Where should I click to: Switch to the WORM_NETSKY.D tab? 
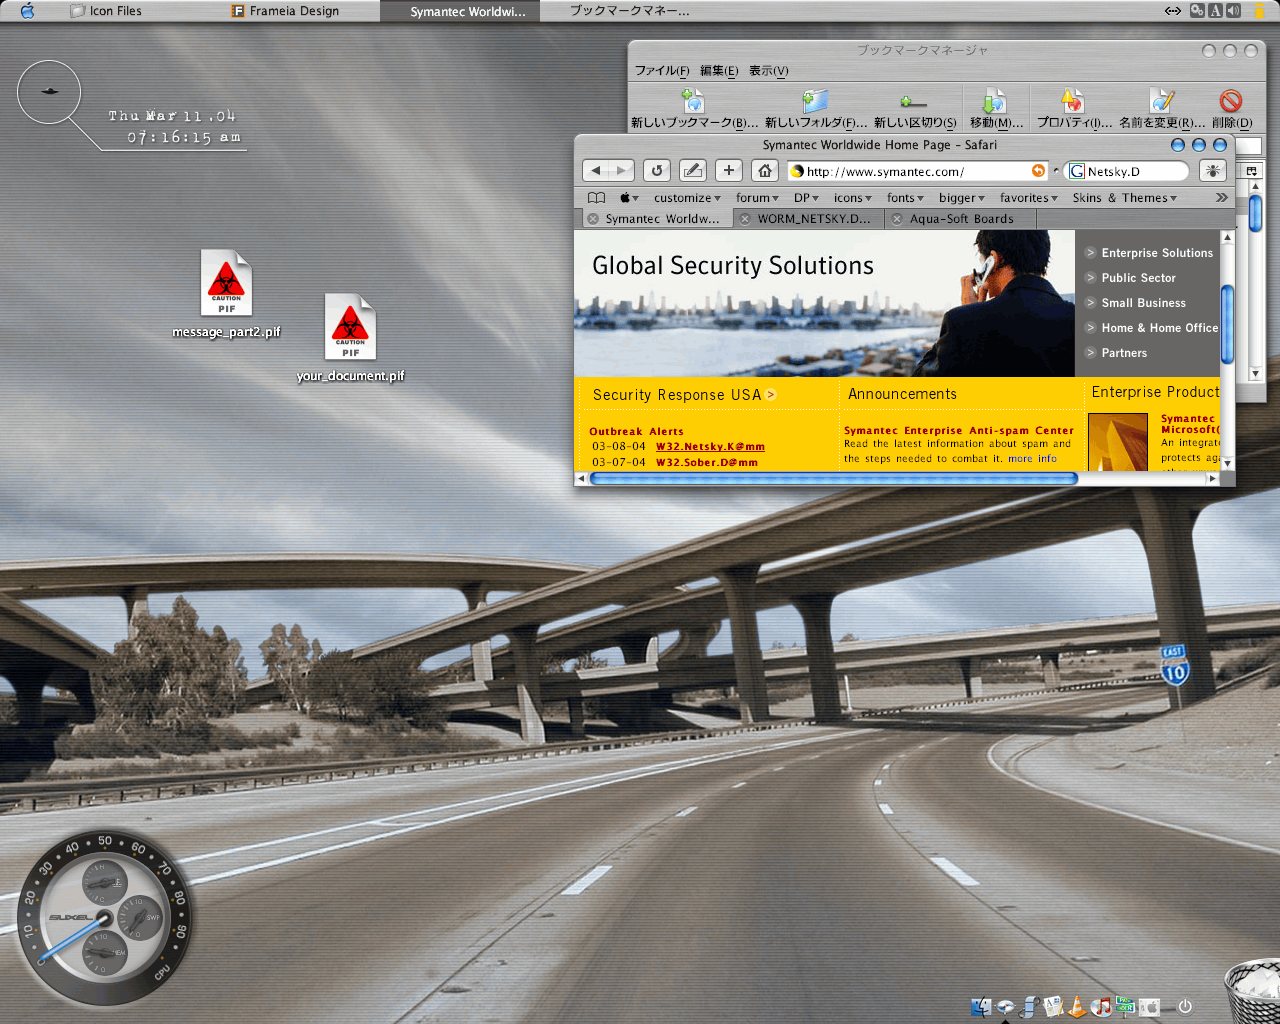(x=808, y=219)
